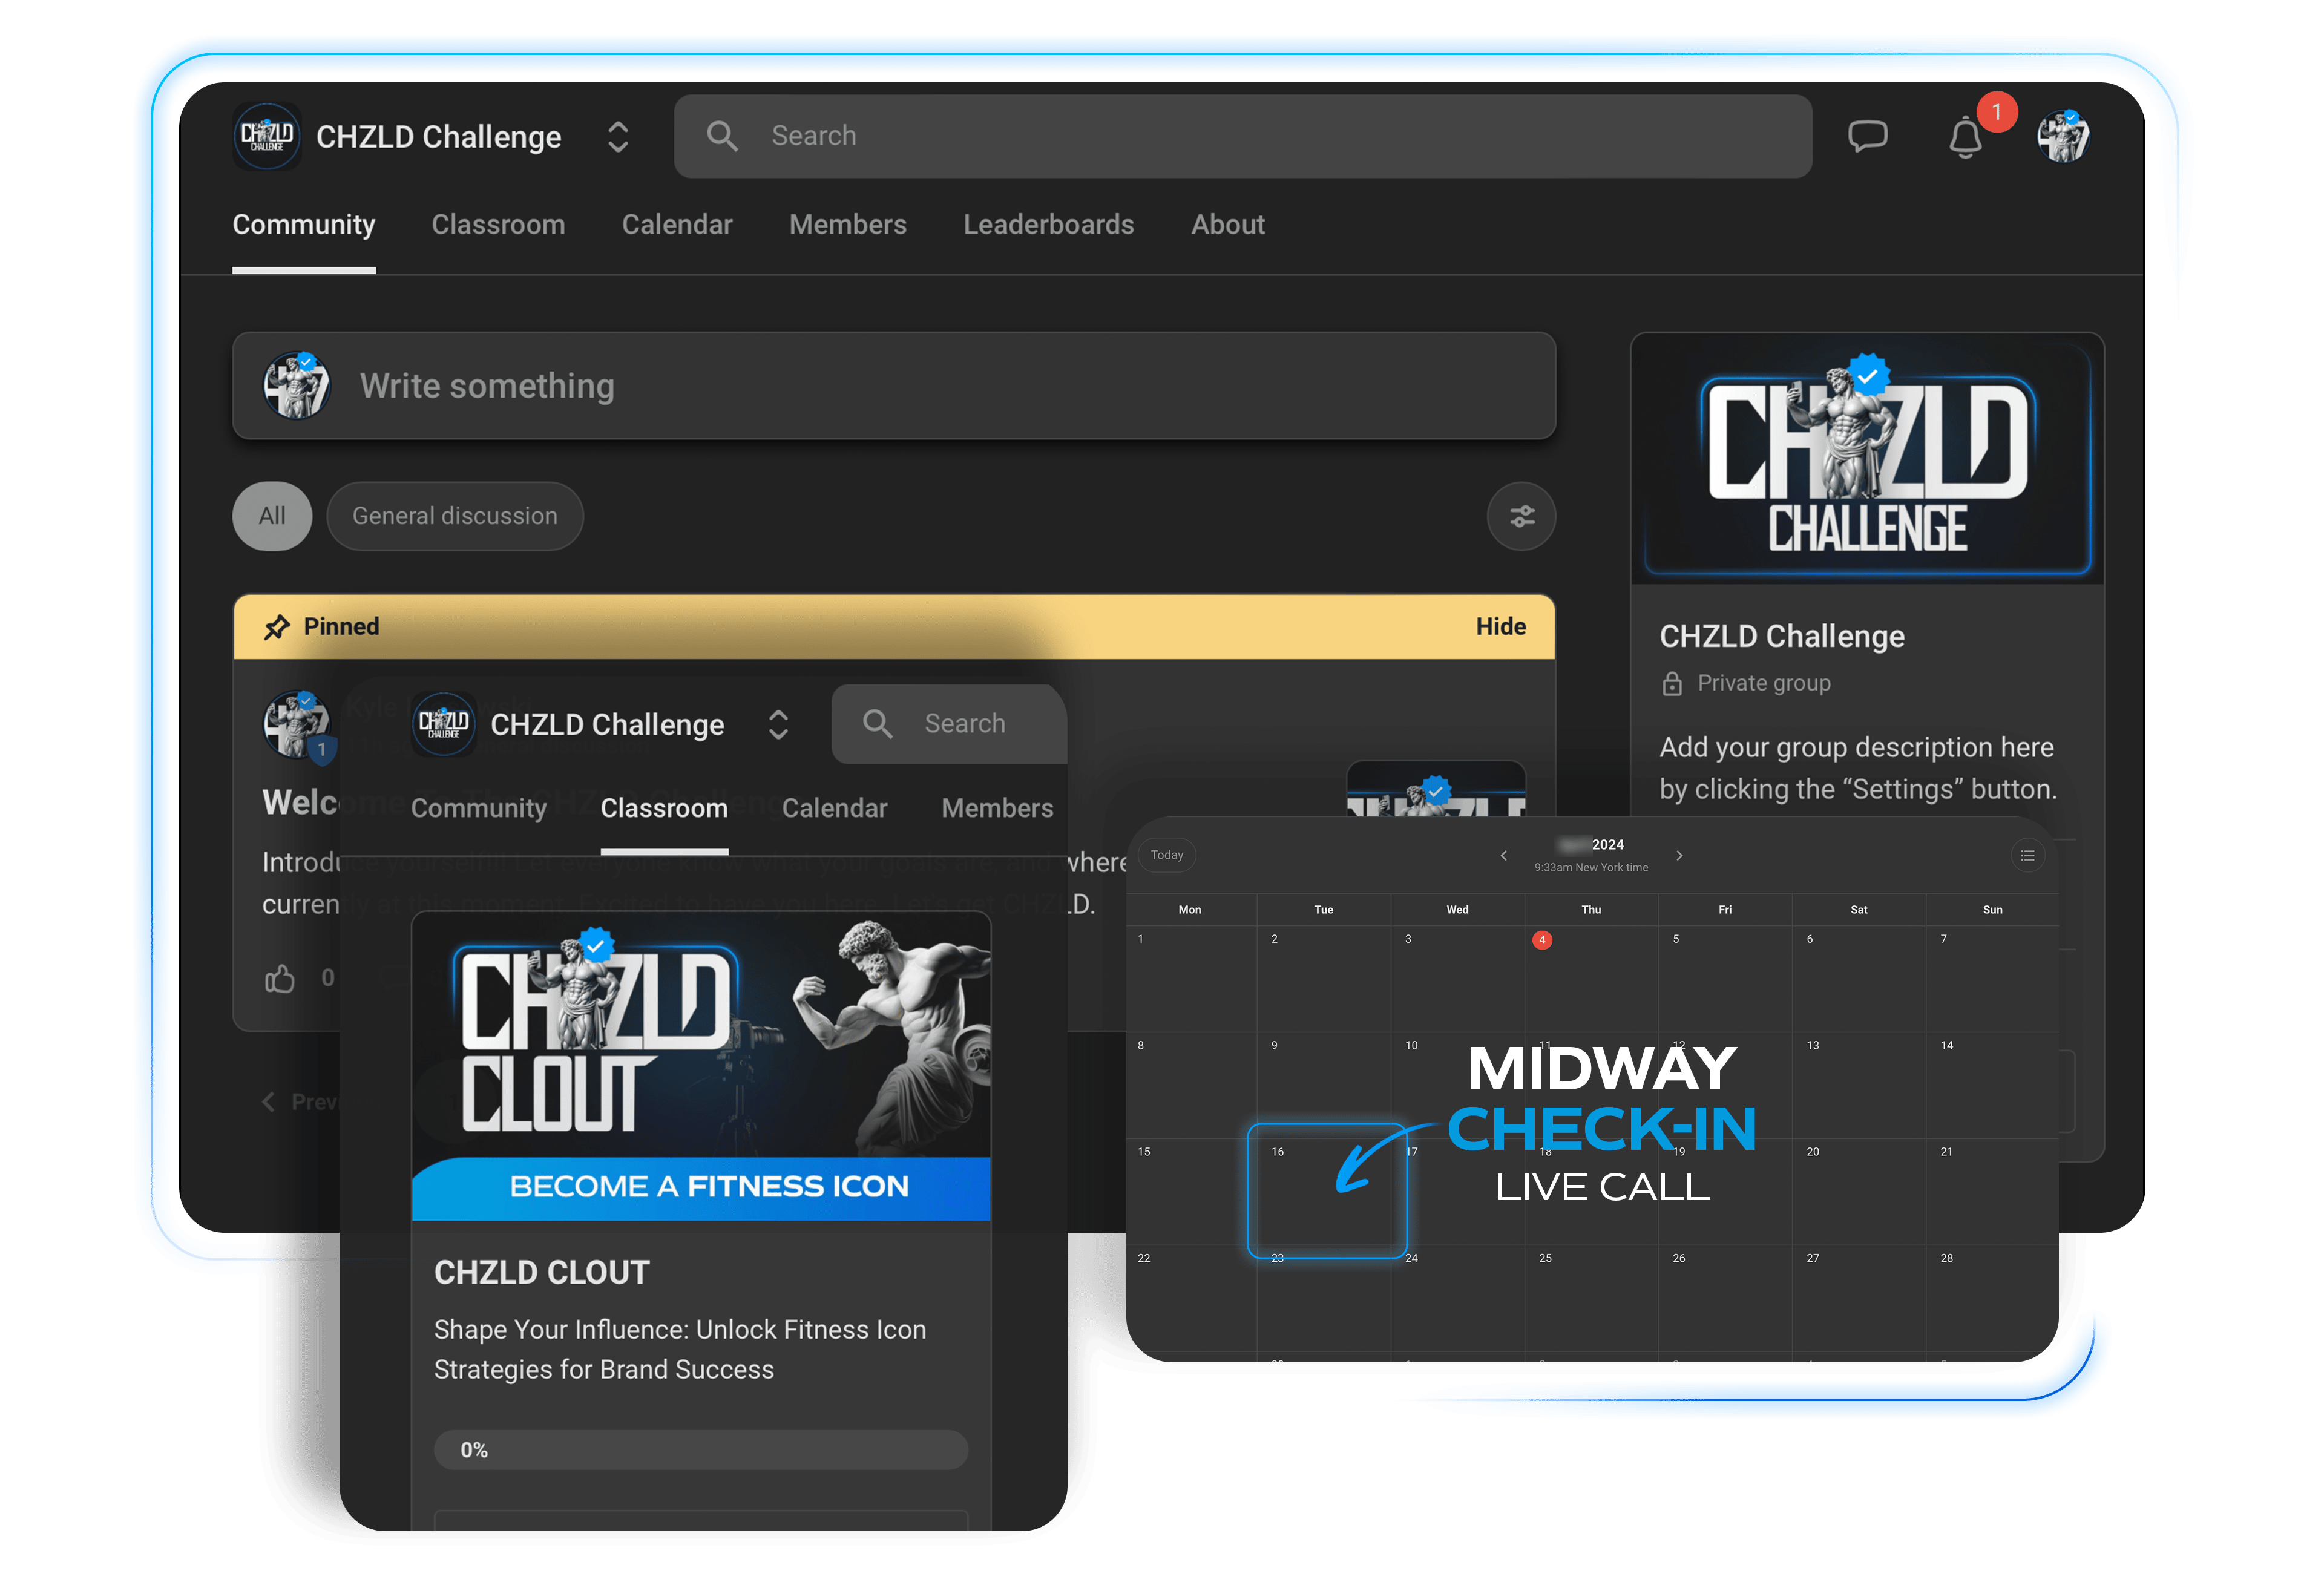This screenshot has height=1585, width=2324.
Task: Click the thumbs-up like icon
Action: (x=280, y=978)
